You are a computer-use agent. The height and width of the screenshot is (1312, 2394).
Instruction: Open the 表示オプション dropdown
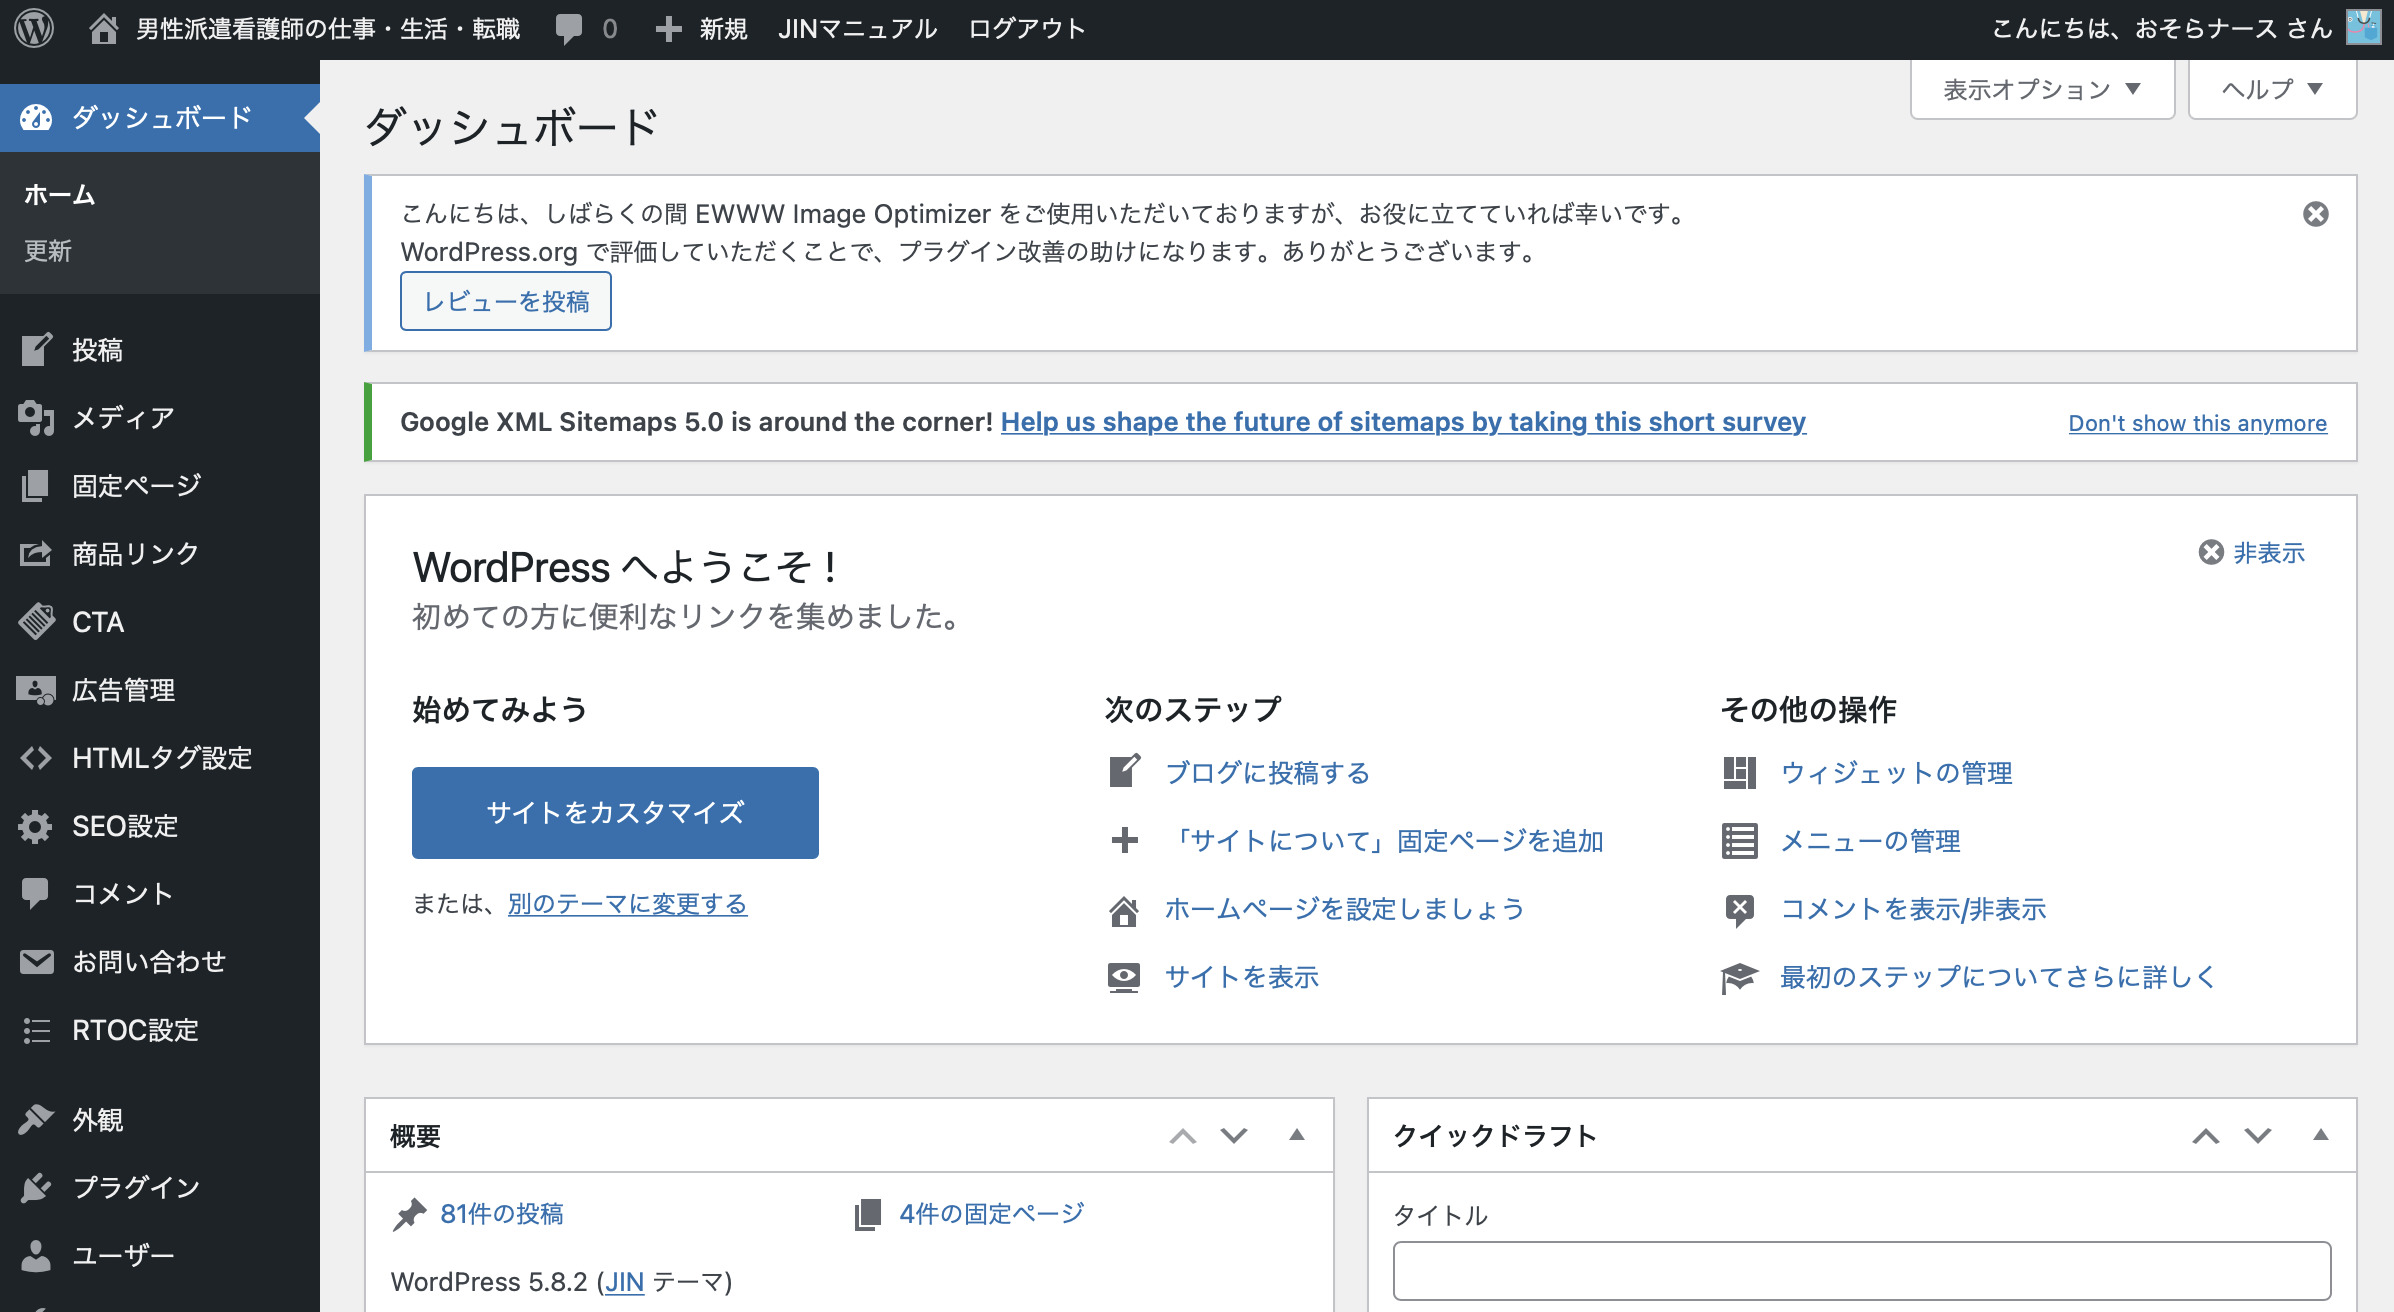click(2042, 90)
